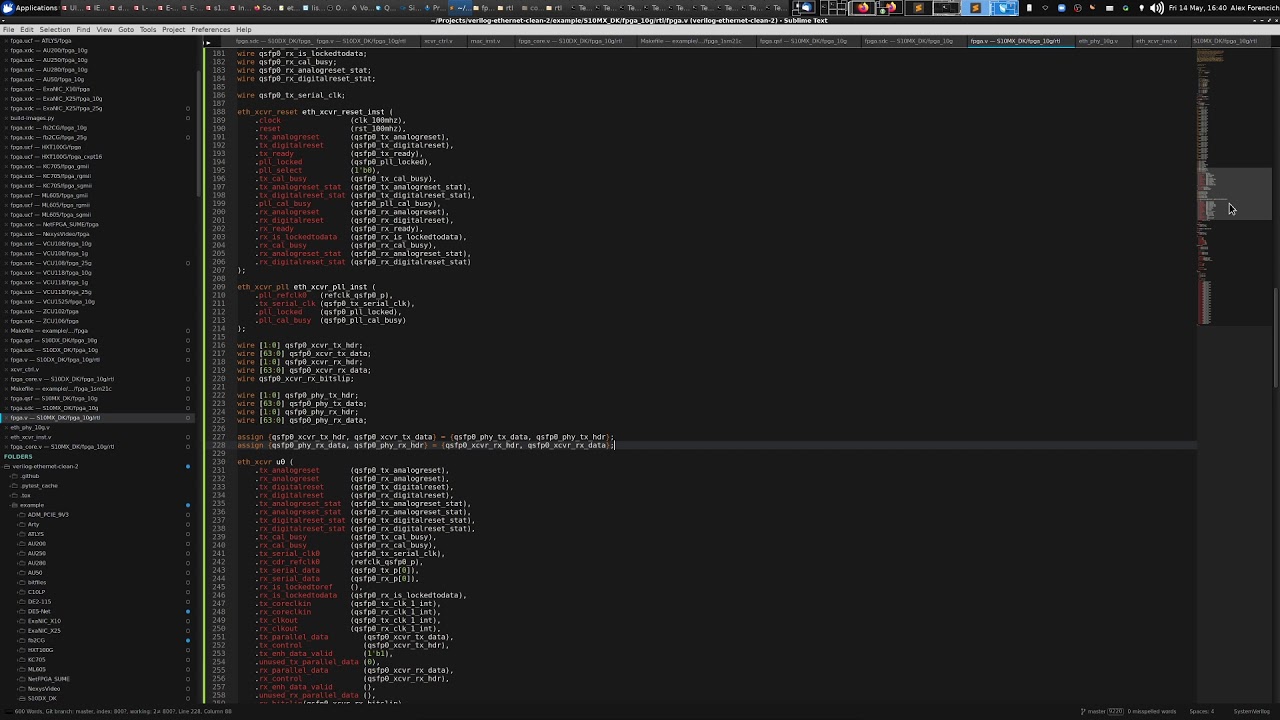1280x720 pixels.
Task: Open the C10LP folder icon
Action: pyautogui.click(x=22, y=592)
